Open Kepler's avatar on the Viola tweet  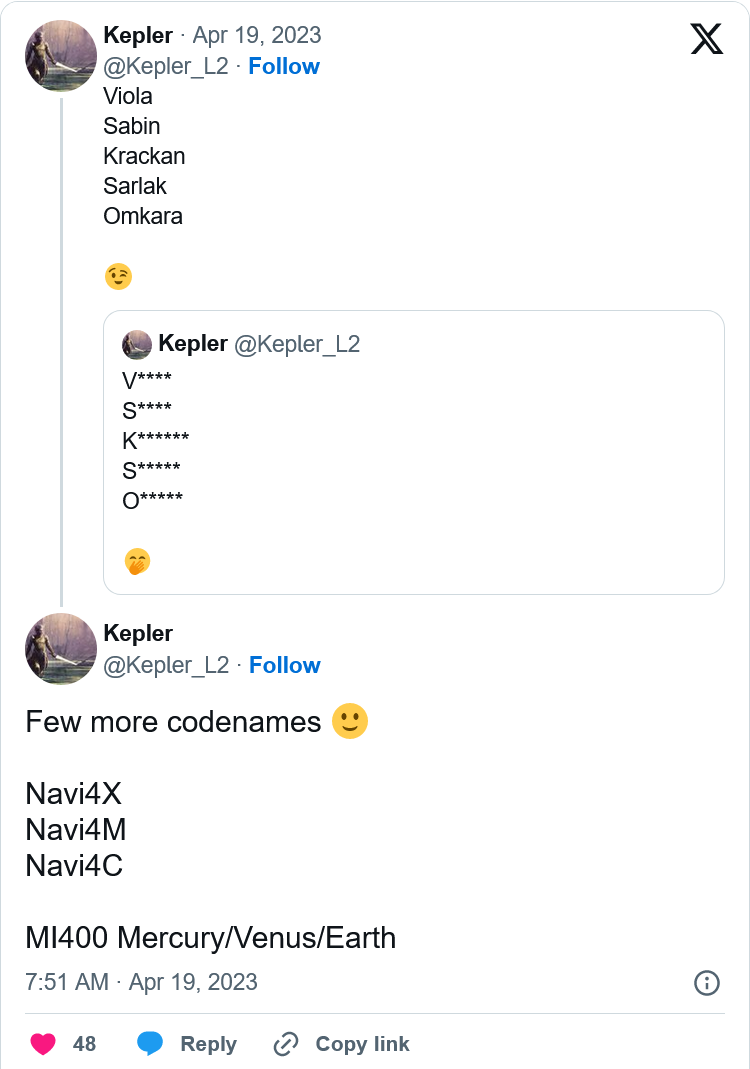point(61,56)
